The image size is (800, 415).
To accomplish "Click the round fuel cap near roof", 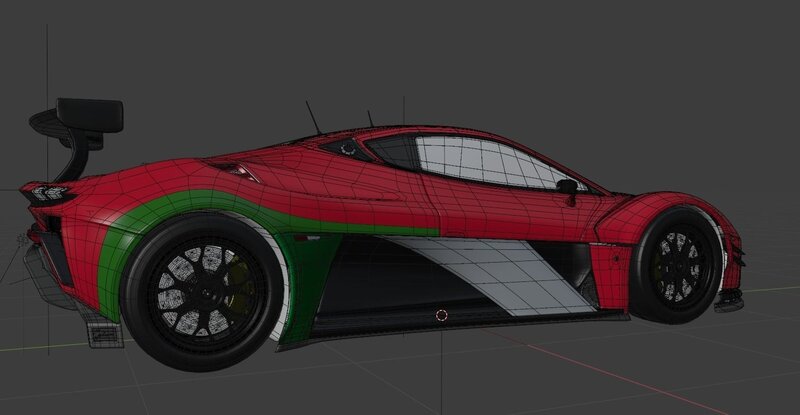I will [x=348, y=147].
